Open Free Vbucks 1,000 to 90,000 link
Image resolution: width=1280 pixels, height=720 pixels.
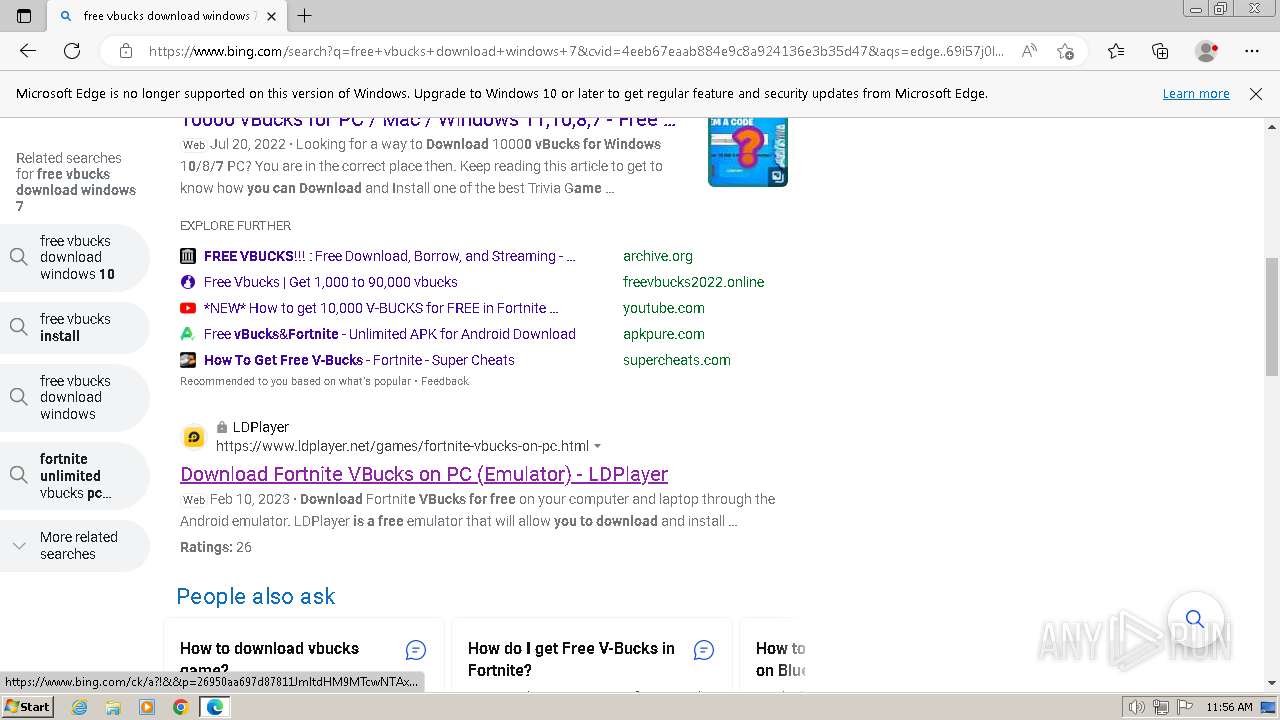point(331,282)
